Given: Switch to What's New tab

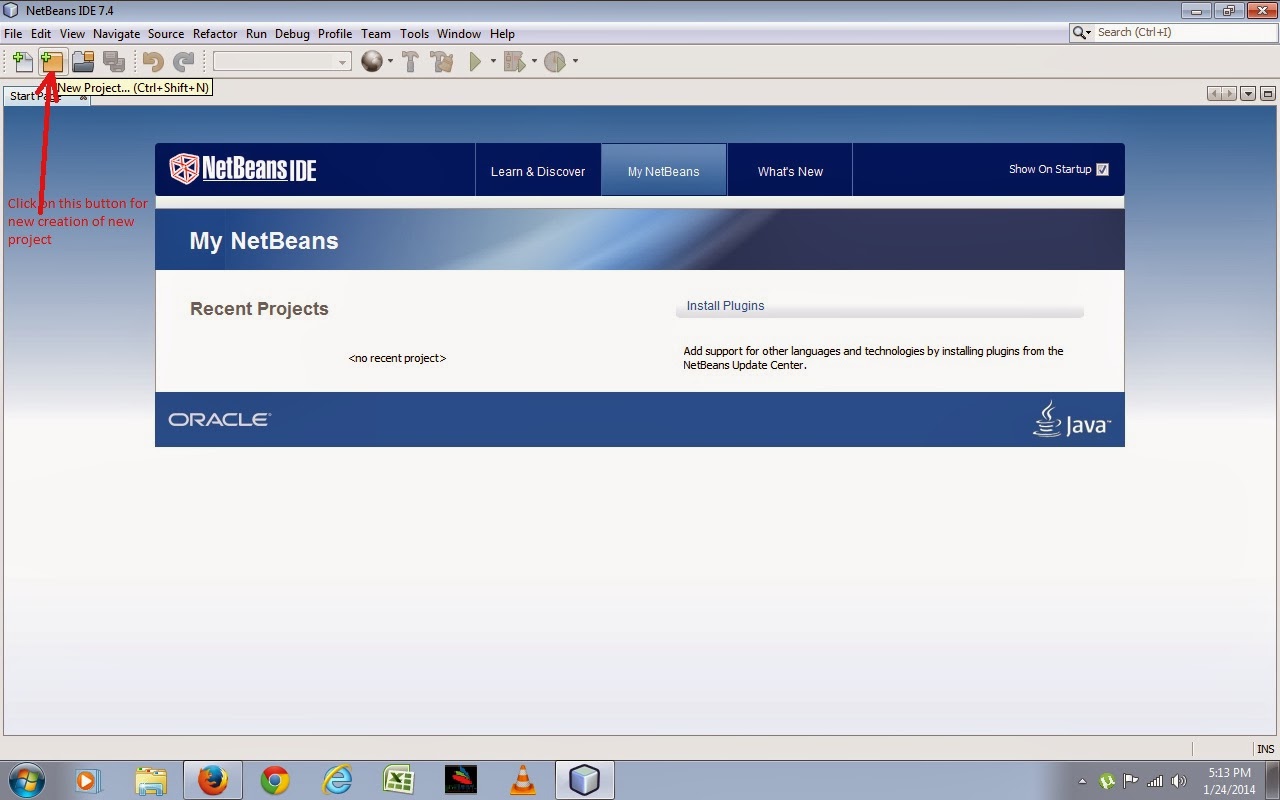Looking at the screenshot, I should point(790,171).
